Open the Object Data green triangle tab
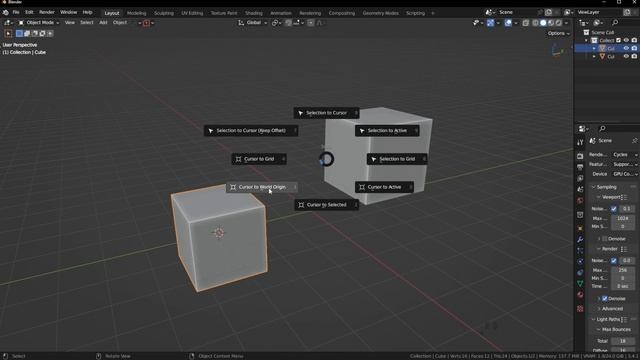 pos(580,283)
